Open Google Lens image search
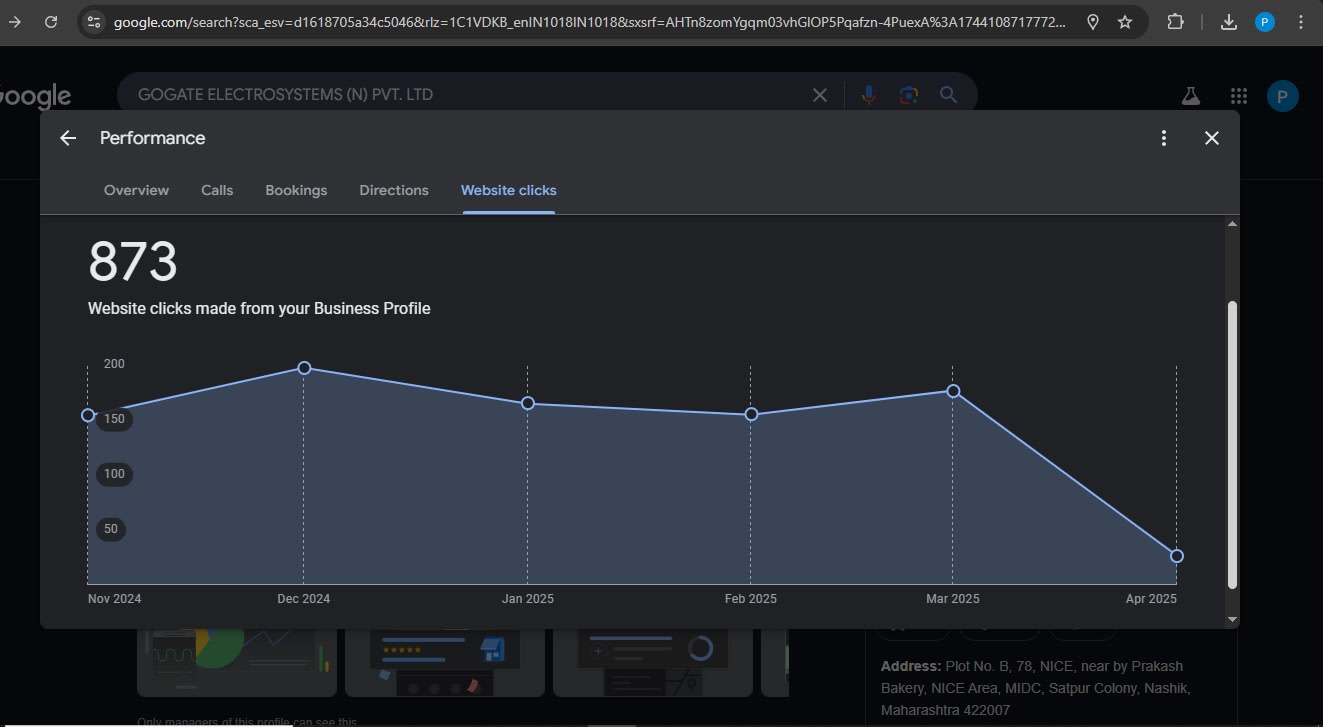 (x=908, y=95)
